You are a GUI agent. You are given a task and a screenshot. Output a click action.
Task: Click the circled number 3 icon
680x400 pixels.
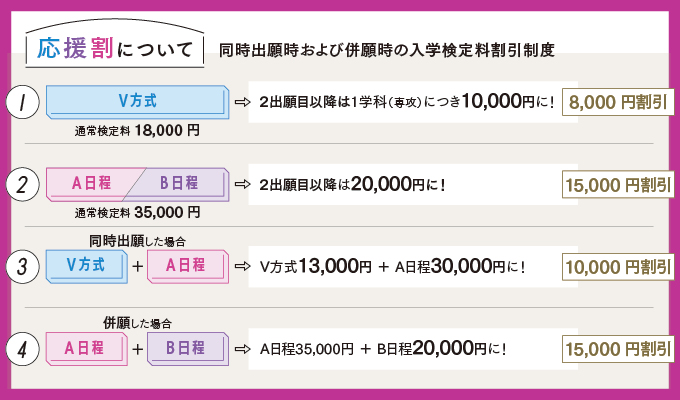coord(22,266)
